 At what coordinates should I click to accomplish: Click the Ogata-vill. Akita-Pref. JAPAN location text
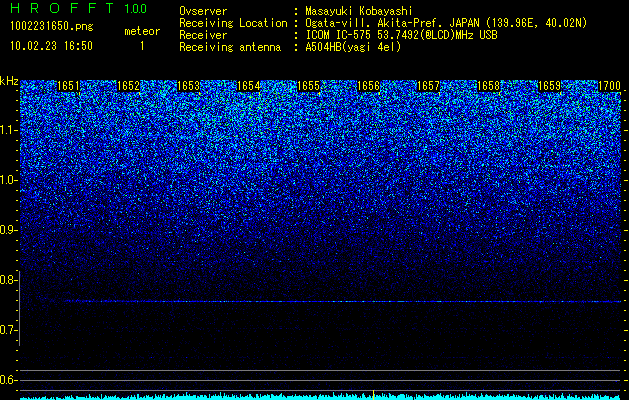446,23
